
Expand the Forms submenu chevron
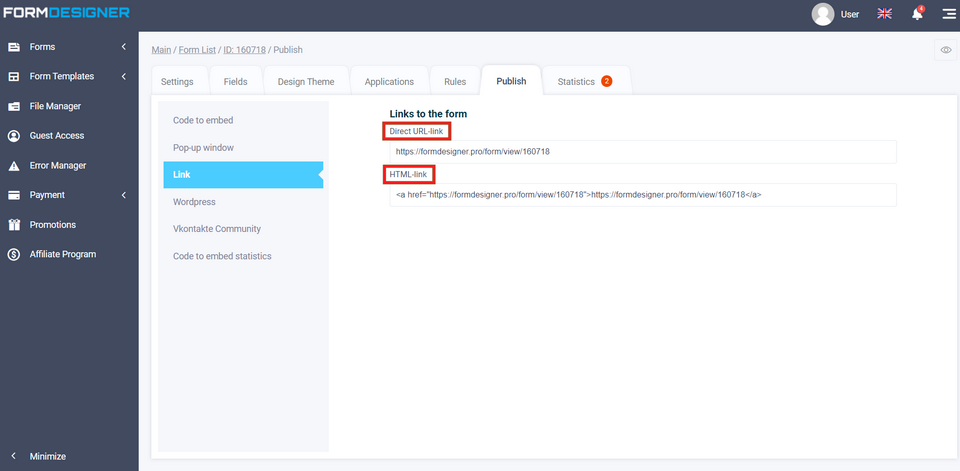(123, 47)
